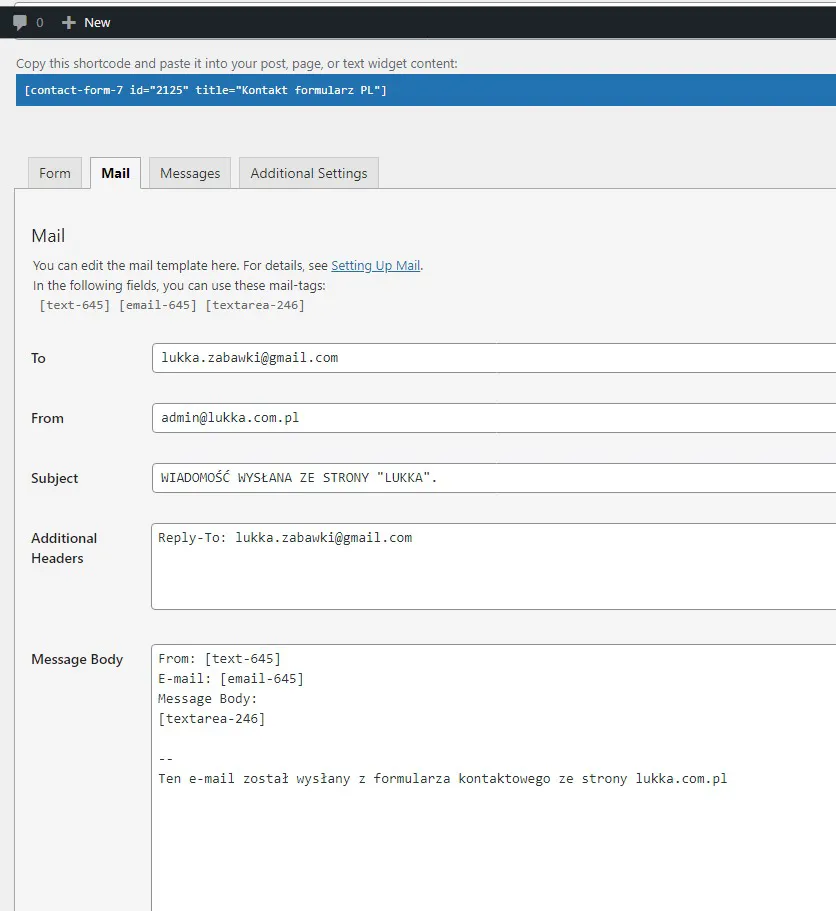This screenshot has width=836, height=911.
Task: Click into the From address field
Action: click(490, 418)
